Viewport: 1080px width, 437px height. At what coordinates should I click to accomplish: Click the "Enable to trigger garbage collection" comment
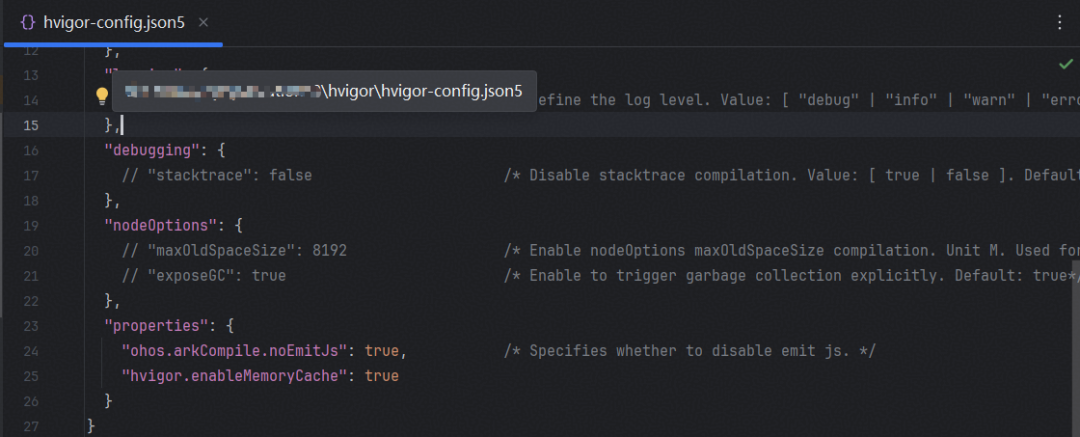pyautogui.click(x=791, y=276)
